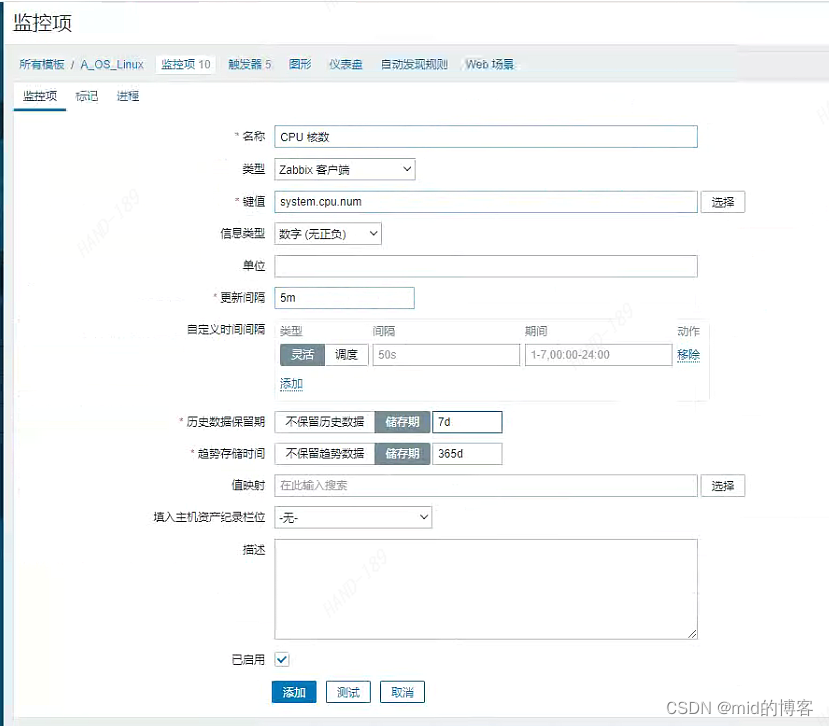Go to the 仪表盘 navigation tab

(x=346, y=65)
